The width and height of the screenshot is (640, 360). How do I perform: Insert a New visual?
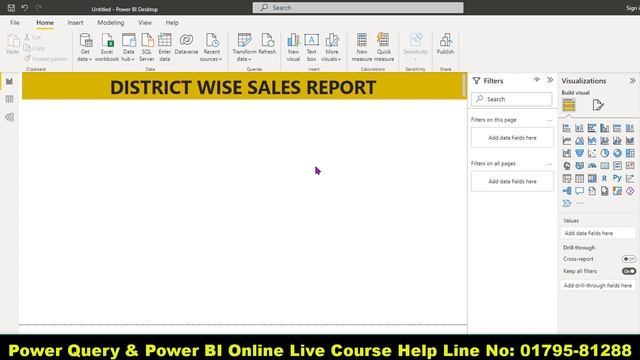(x=293, y=47)
